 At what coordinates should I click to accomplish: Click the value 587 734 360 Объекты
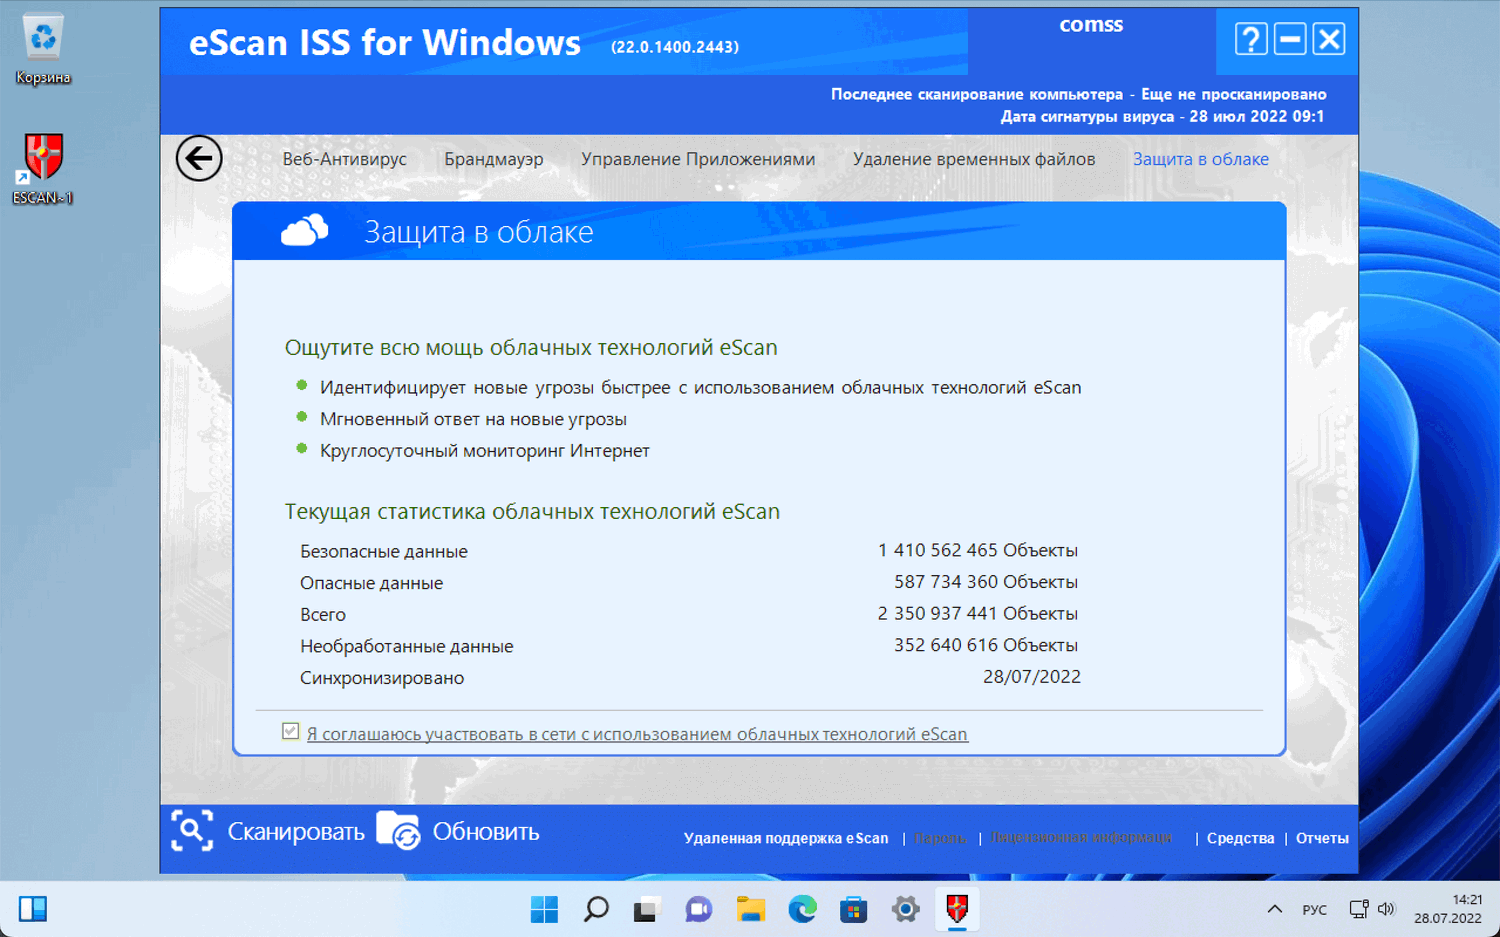click(x=986, y=582)
